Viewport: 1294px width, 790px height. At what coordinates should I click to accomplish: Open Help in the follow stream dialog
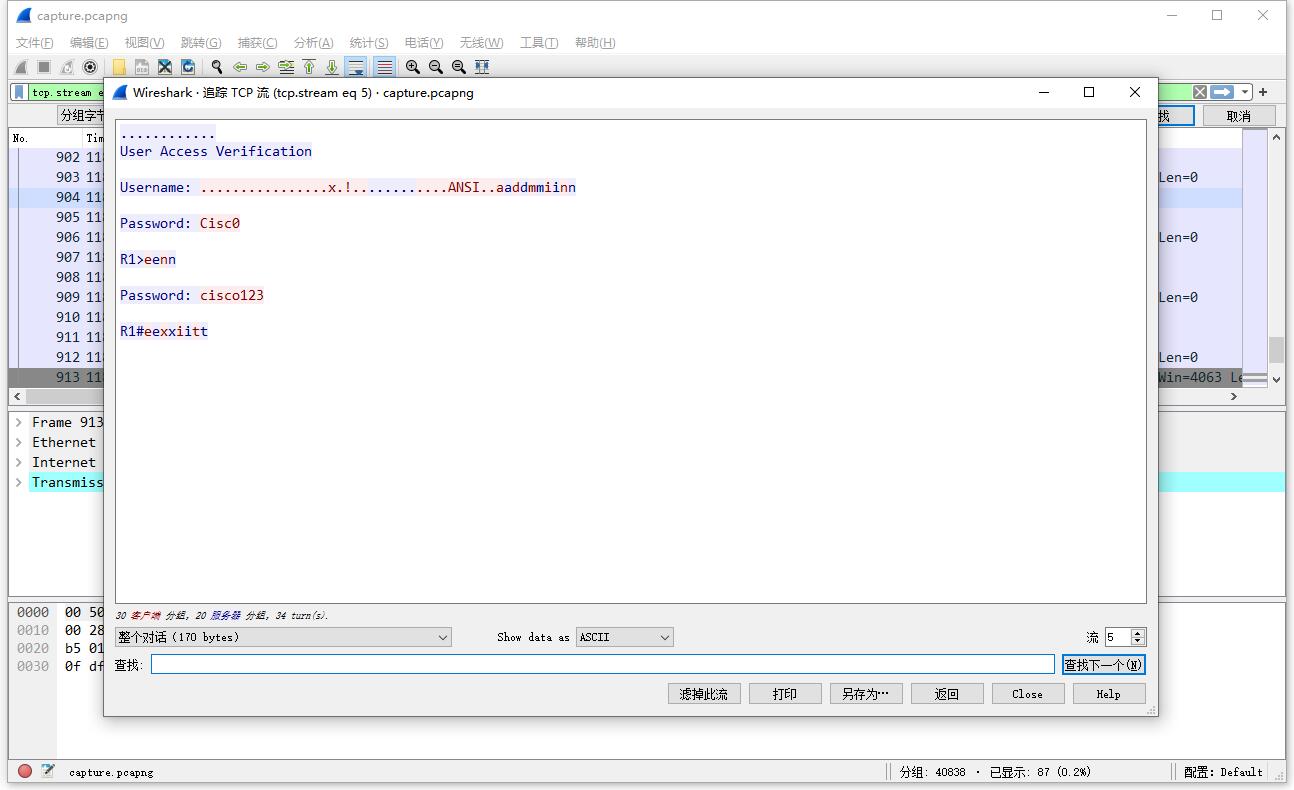click(1109, 694)
